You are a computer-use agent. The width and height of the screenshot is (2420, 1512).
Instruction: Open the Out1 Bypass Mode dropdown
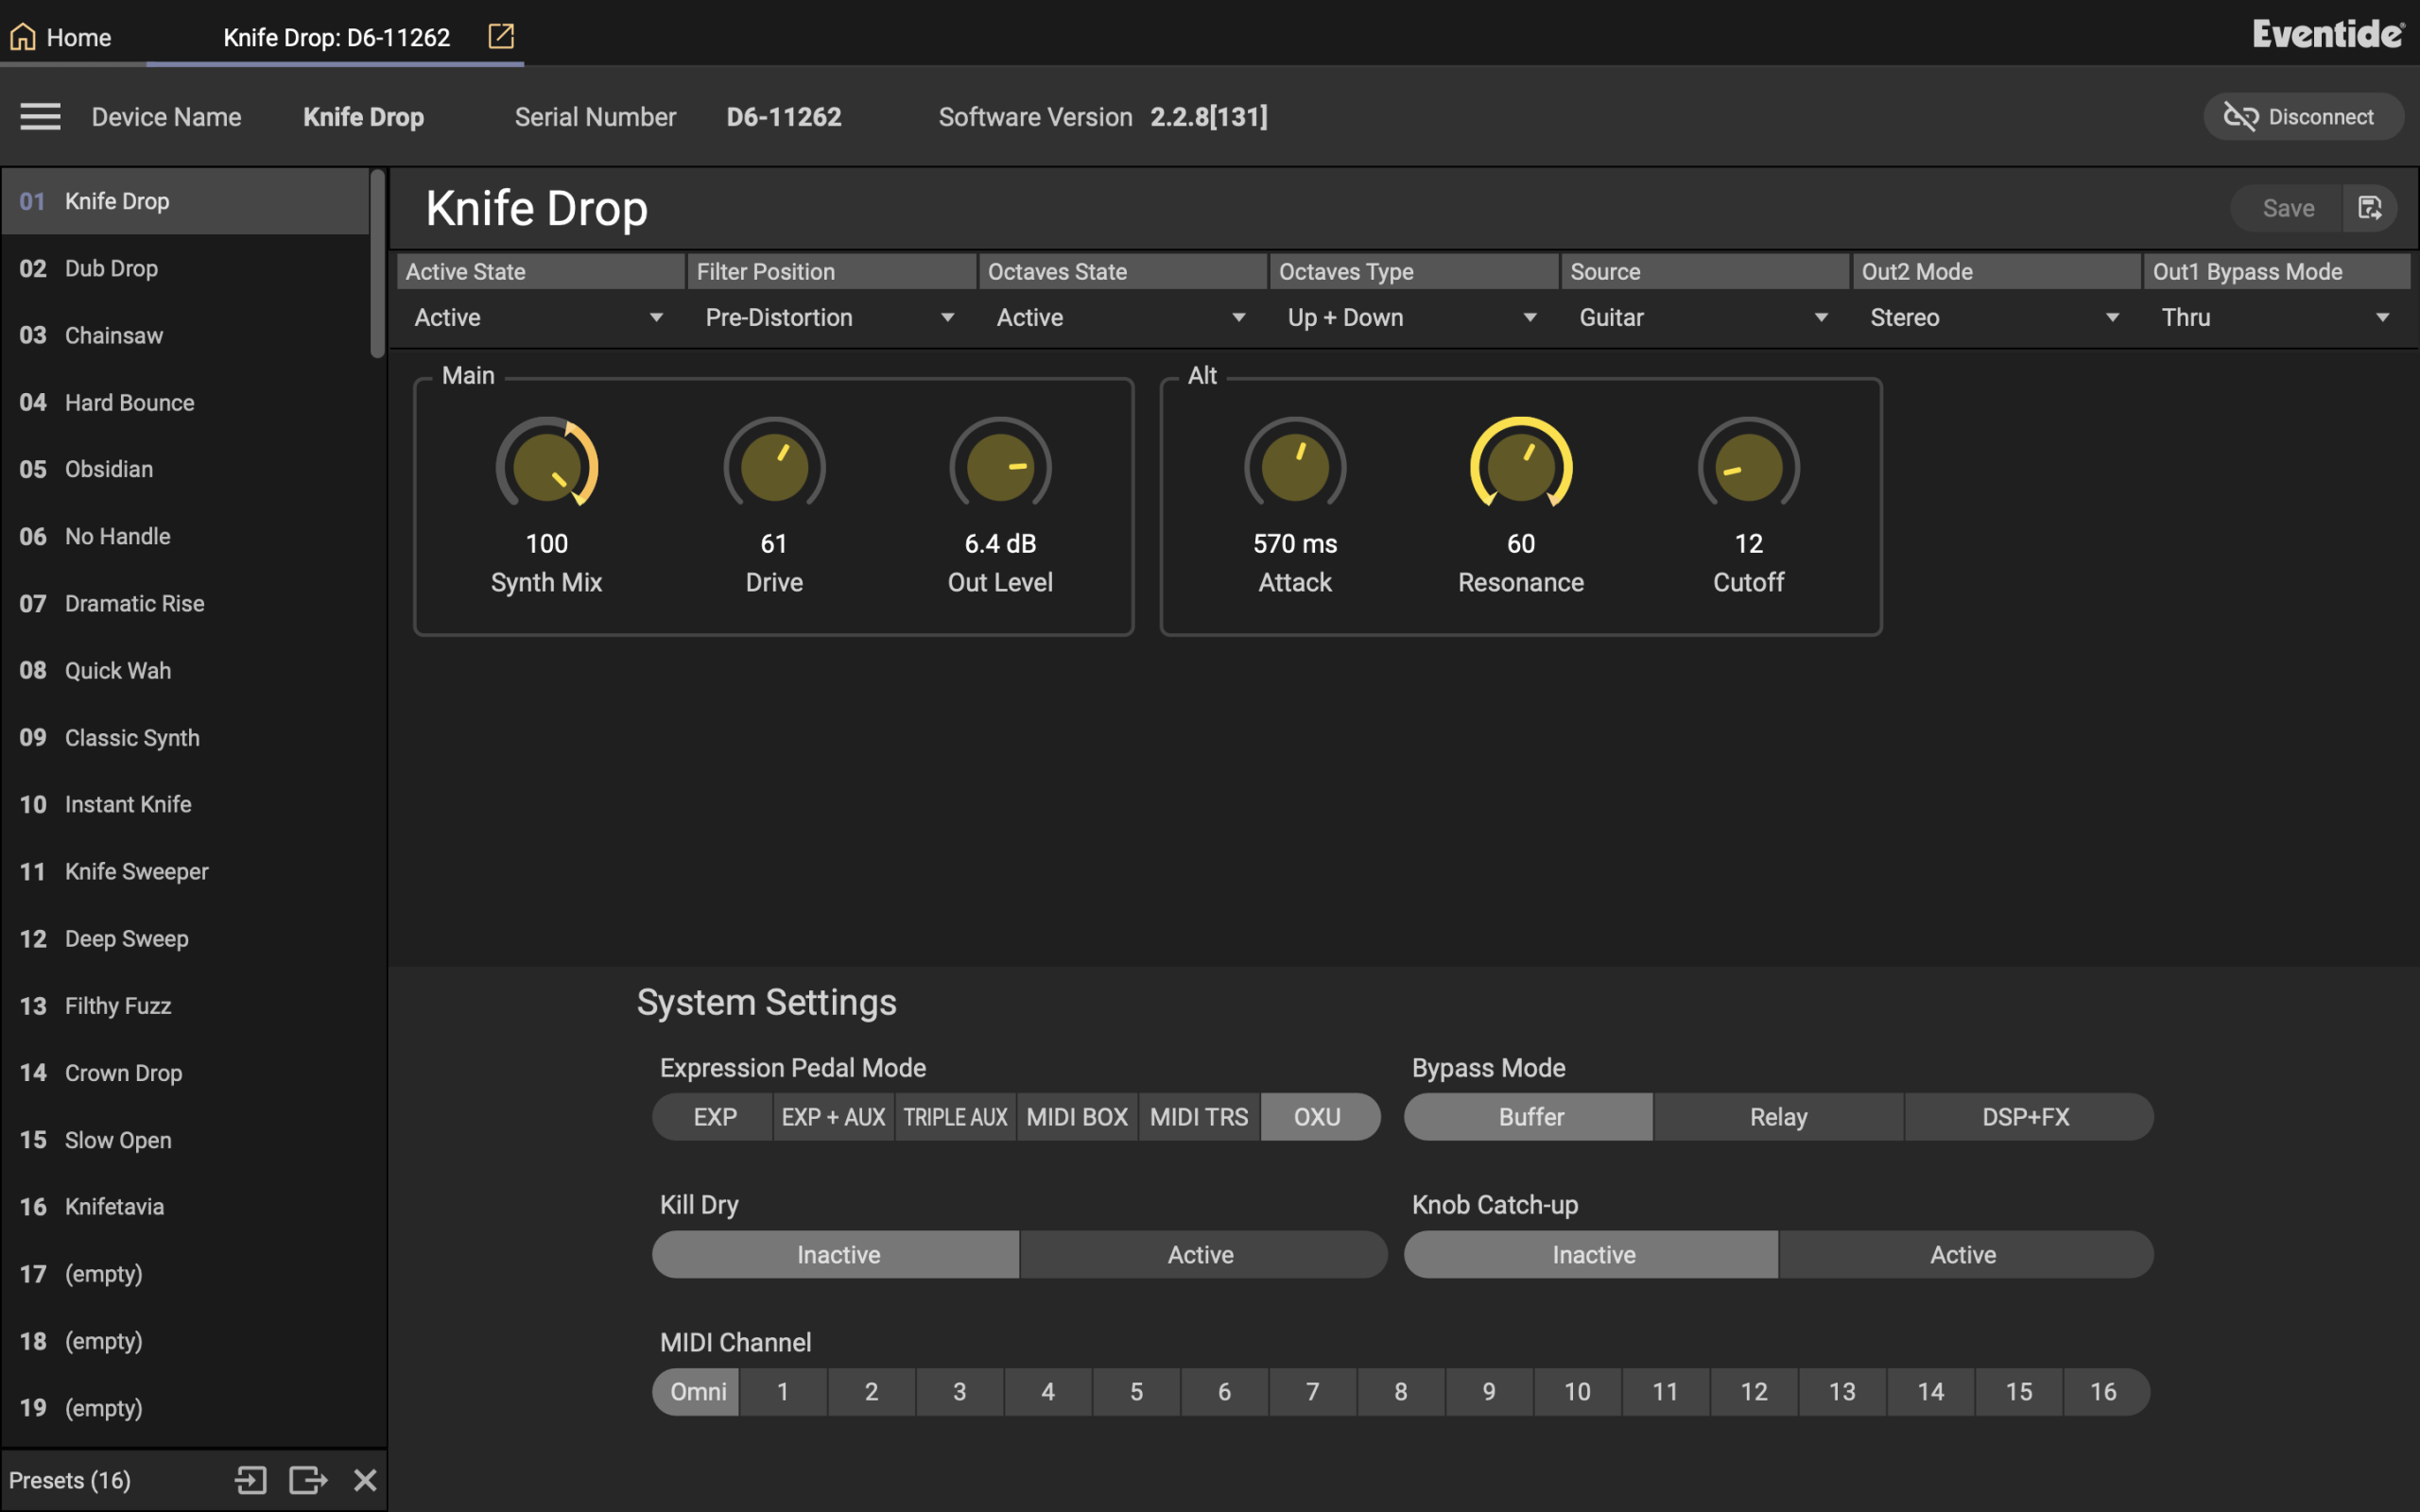coord(2277,317)
